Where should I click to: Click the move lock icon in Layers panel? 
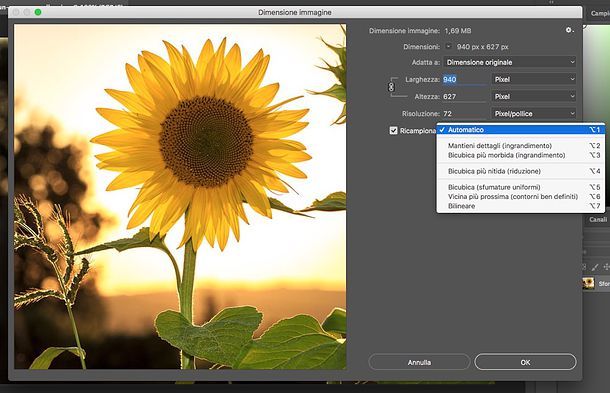pyautogui.click(x=606, y=267)
